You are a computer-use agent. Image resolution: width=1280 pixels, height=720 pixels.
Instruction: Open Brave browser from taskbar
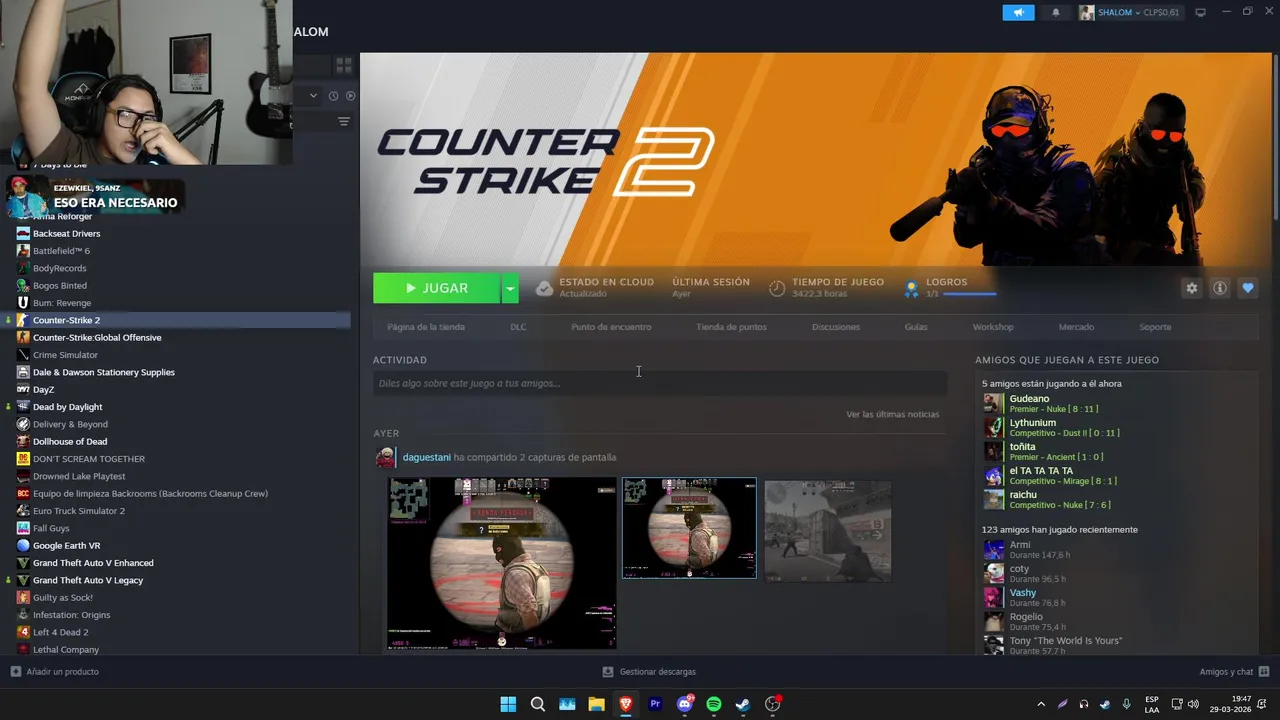pos(626,704)
